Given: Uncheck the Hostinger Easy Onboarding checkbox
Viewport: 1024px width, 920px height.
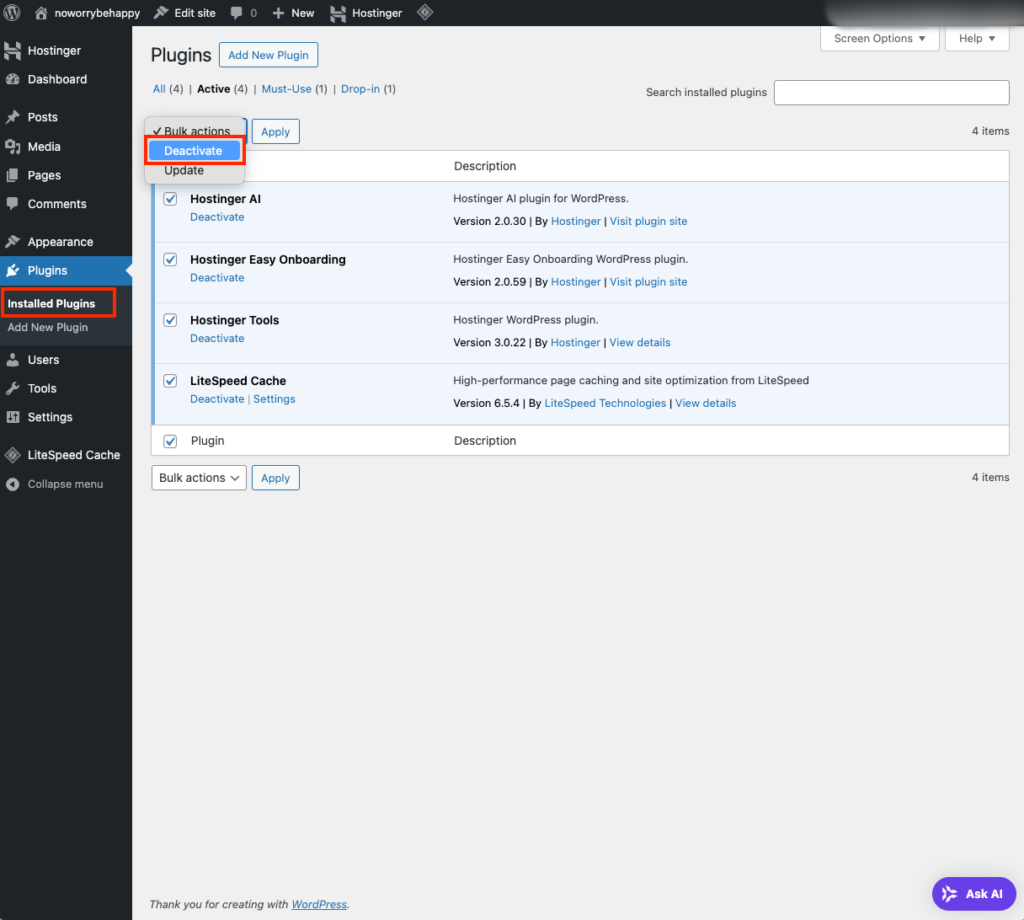Looking at the screenshot, I should click(170, 260).
